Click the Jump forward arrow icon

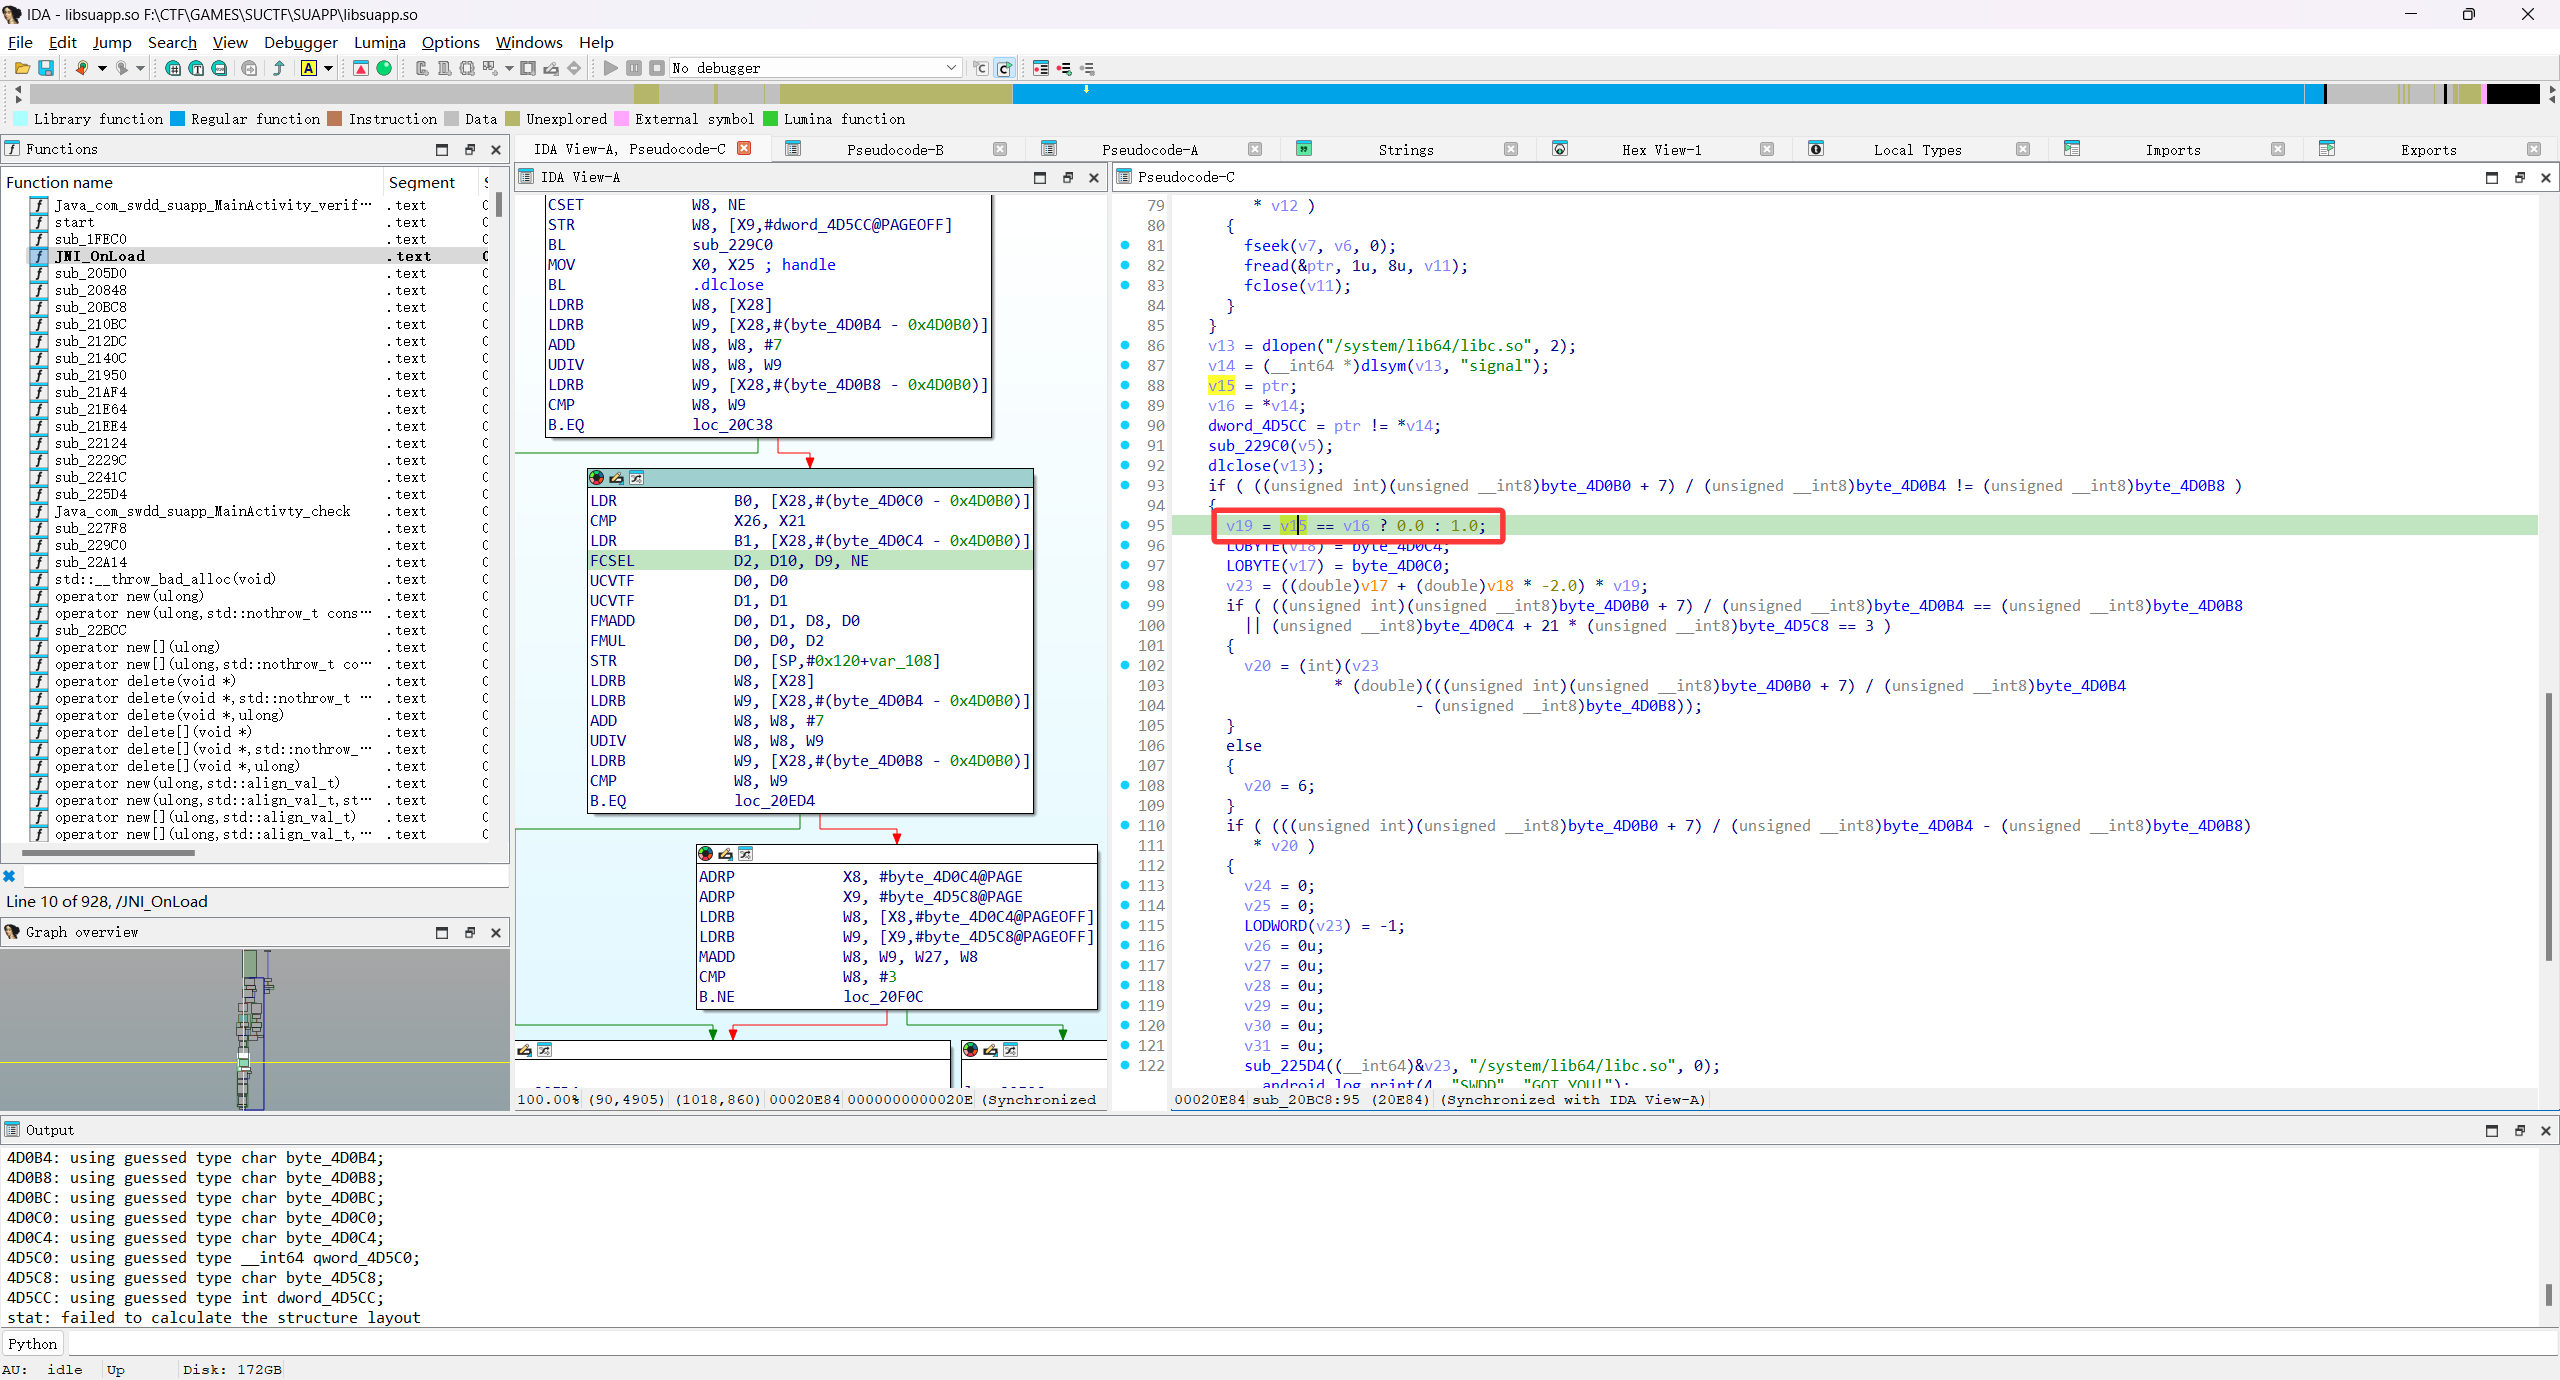121,68
